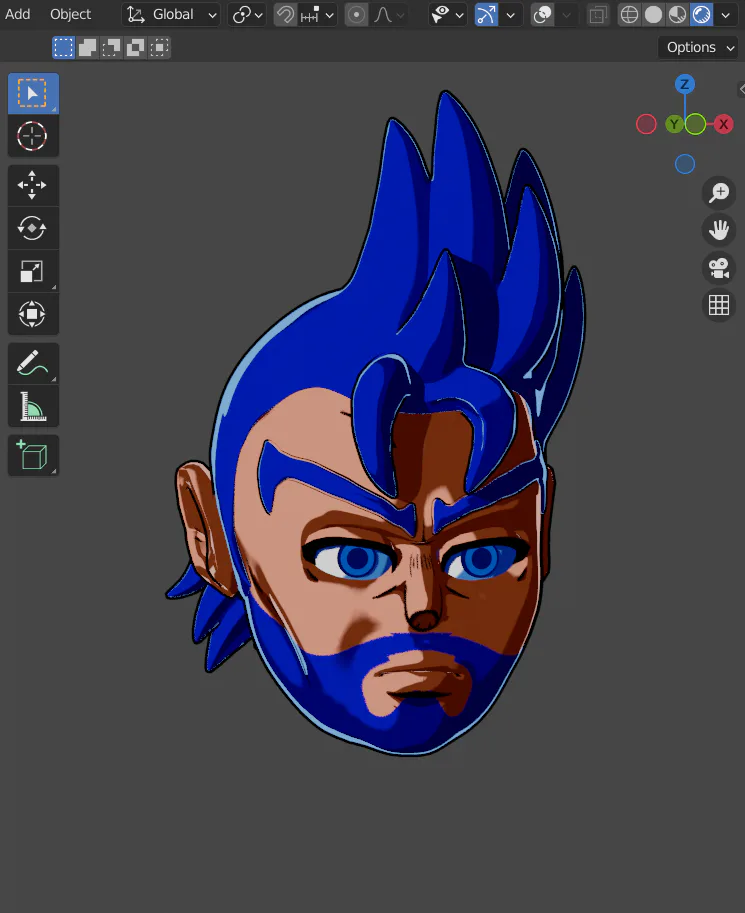745x913 pixels.
Task: Click the unlabeled green circle on gizmo
Action: click(695, 124)
